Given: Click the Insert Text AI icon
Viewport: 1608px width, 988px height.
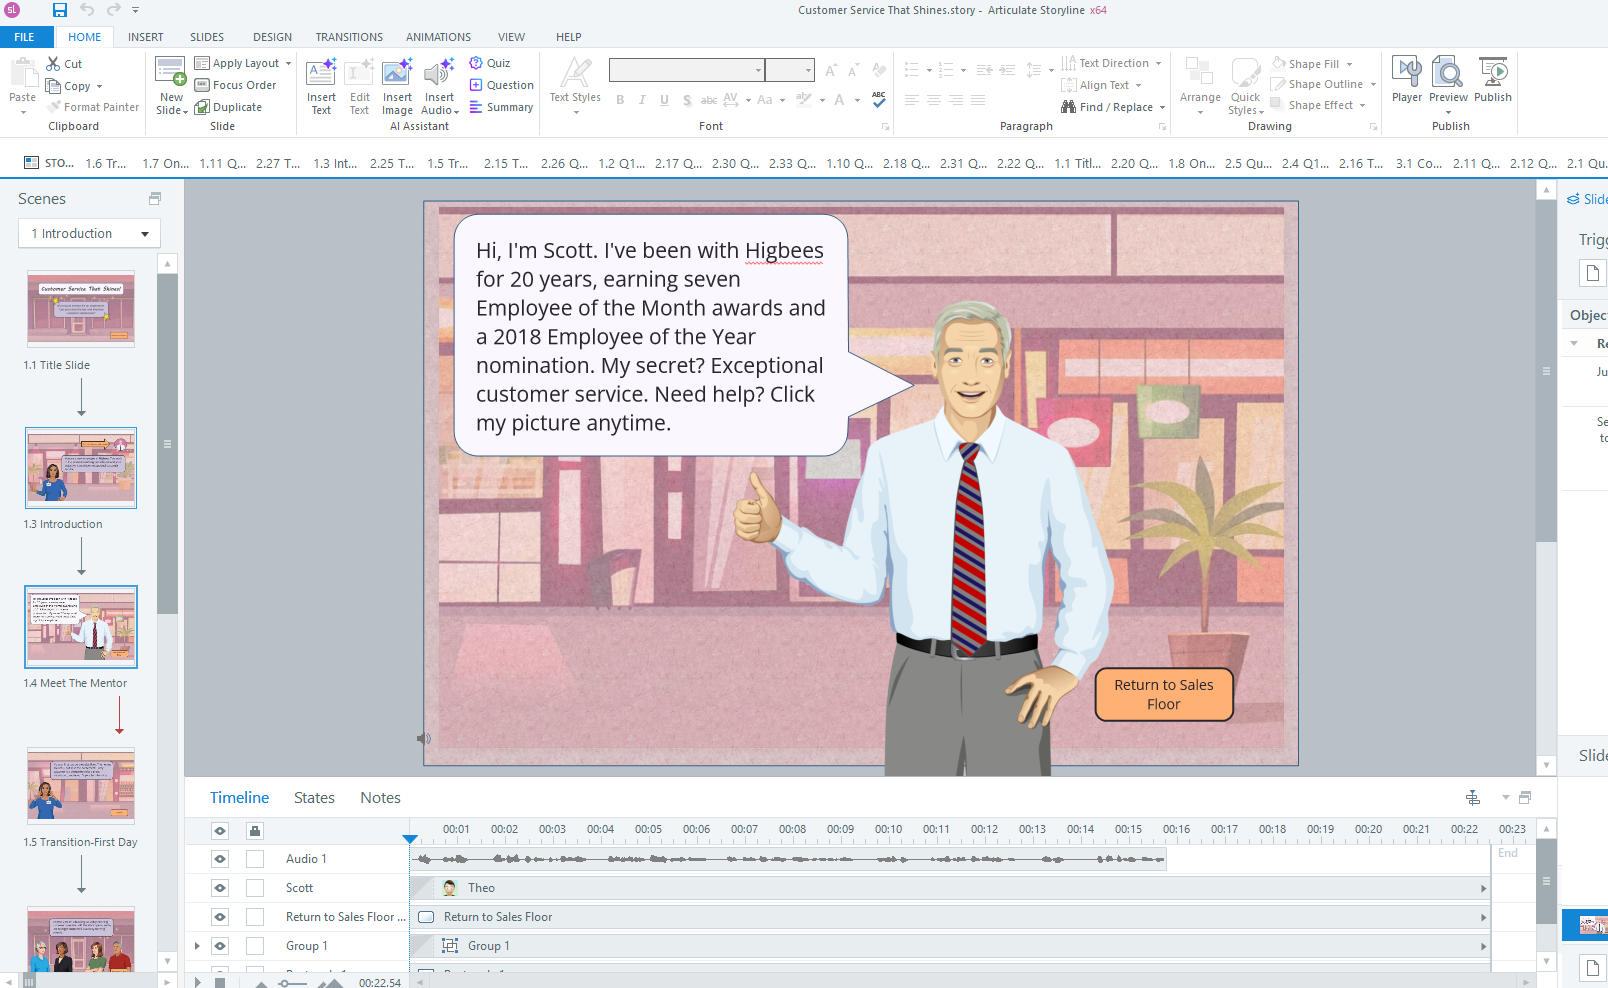Looking at the screenshot, I should [321, 73].
